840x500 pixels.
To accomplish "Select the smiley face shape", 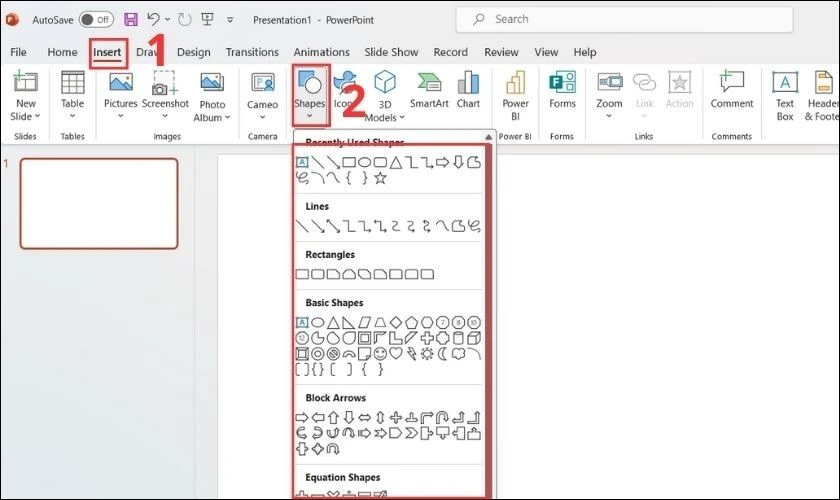I will pos(380,353).
